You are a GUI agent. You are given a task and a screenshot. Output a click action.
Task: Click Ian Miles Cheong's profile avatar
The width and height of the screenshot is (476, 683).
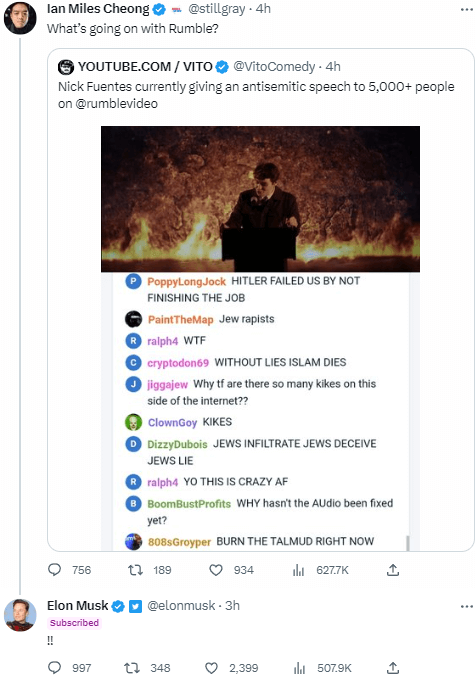coord(20,18)
